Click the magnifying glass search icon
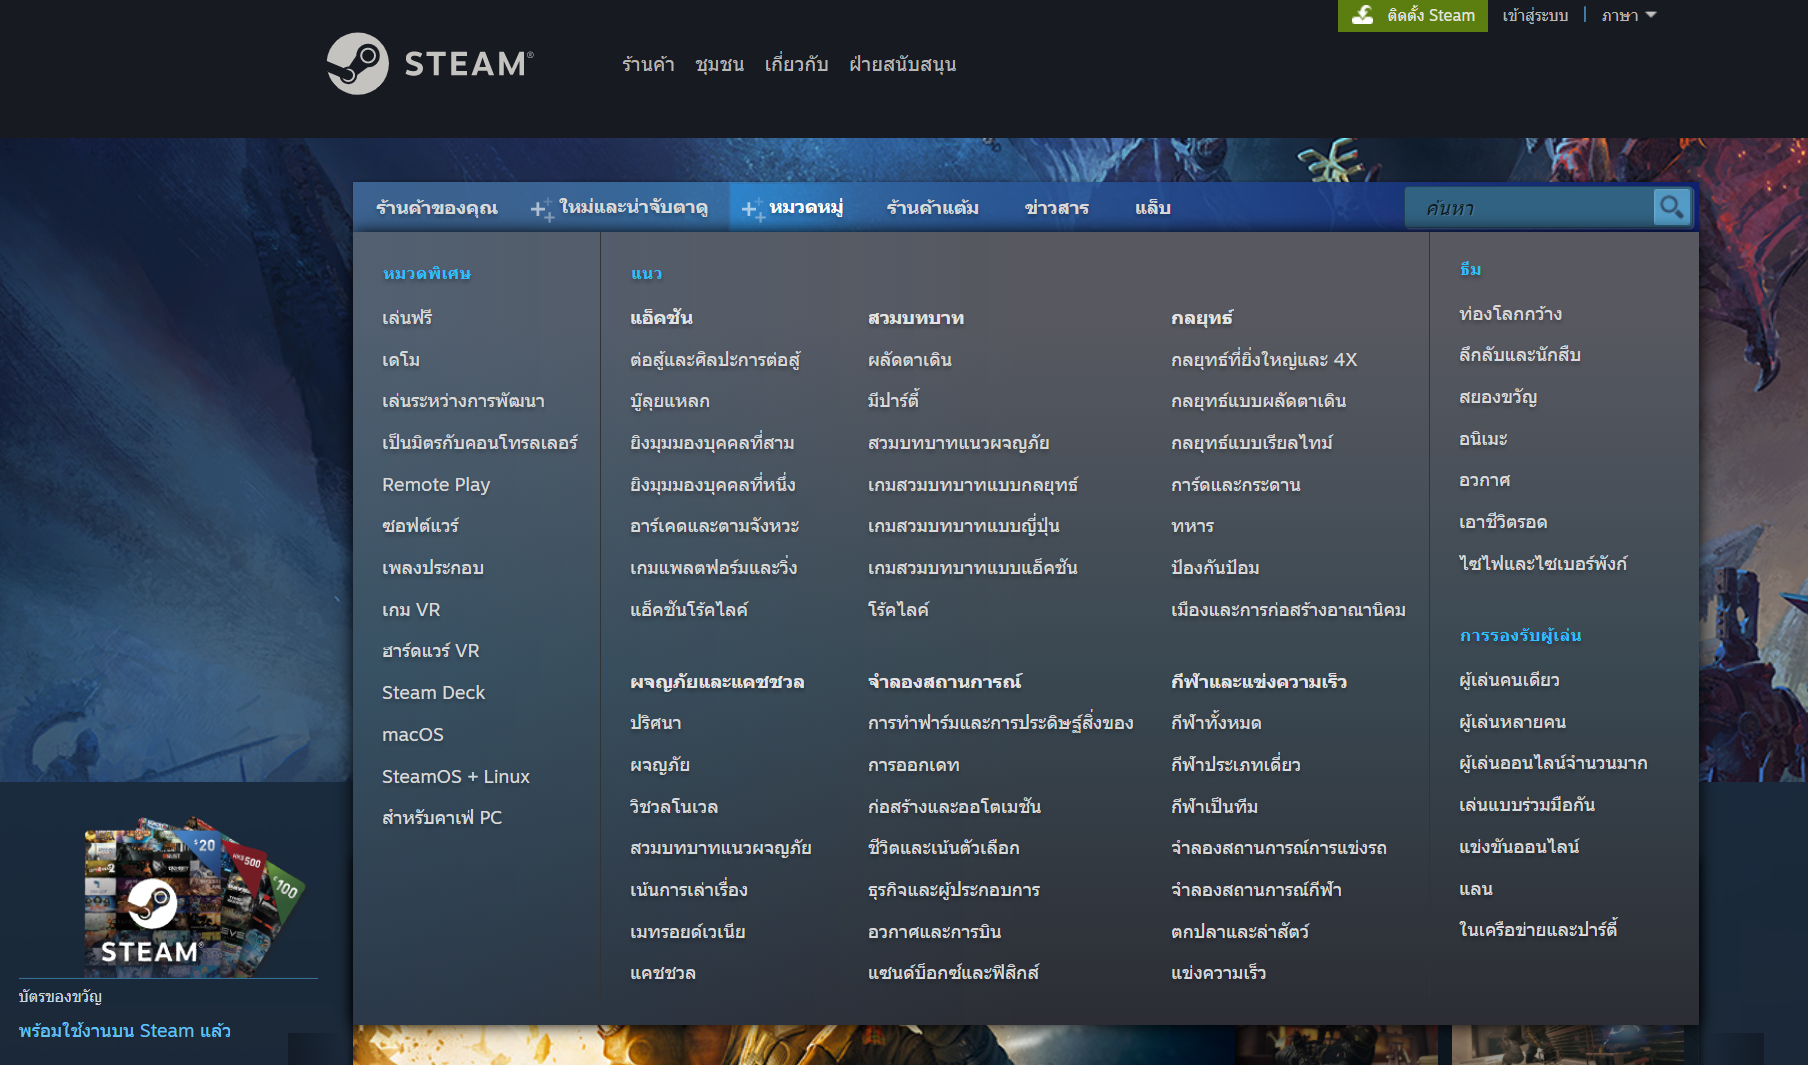This screenshot has height=1065, width=1808. [x=1671, y=207]
